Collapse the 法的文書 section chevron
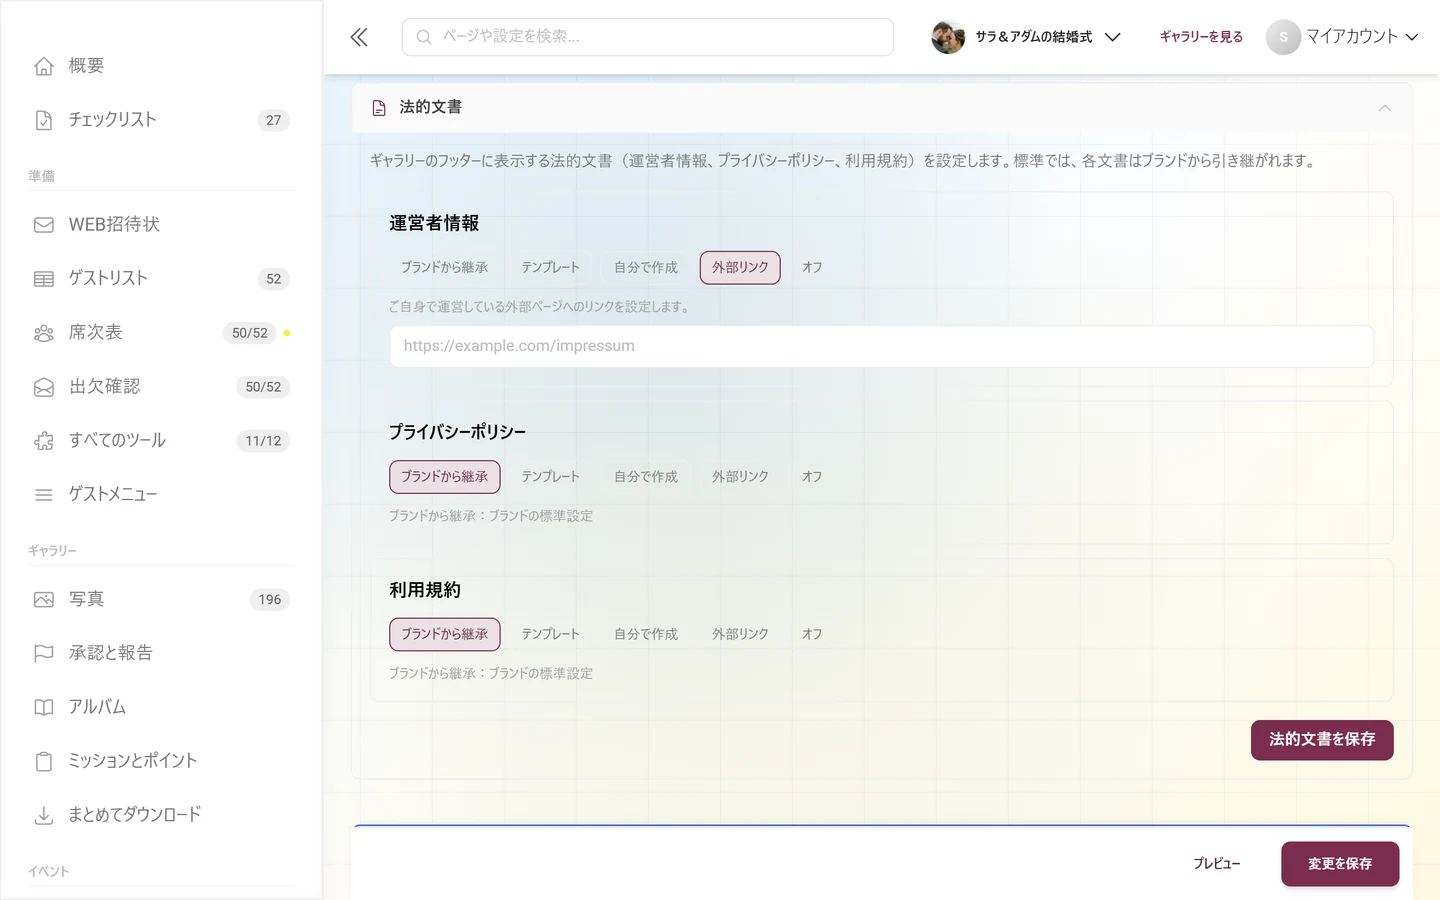The image size is (1440, 900). click(1385, 108)
